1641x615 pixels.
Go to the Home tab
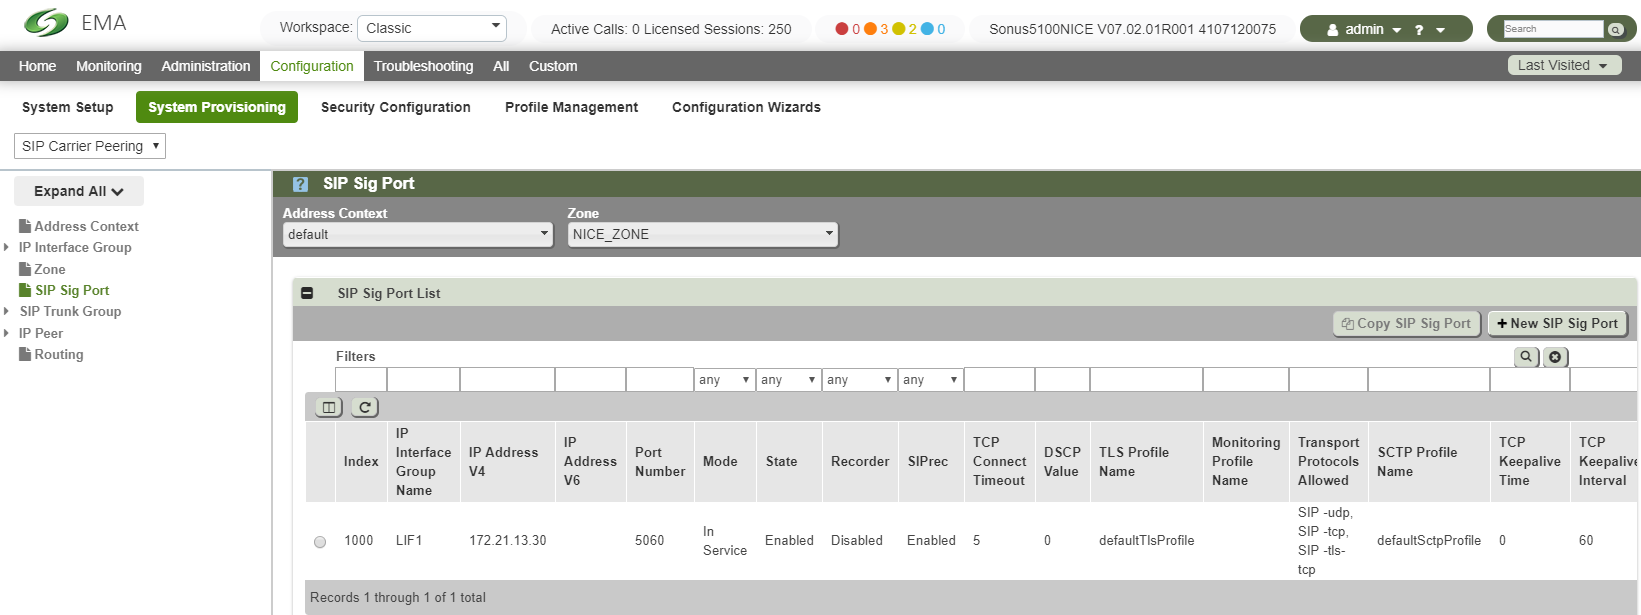[37, 66]
